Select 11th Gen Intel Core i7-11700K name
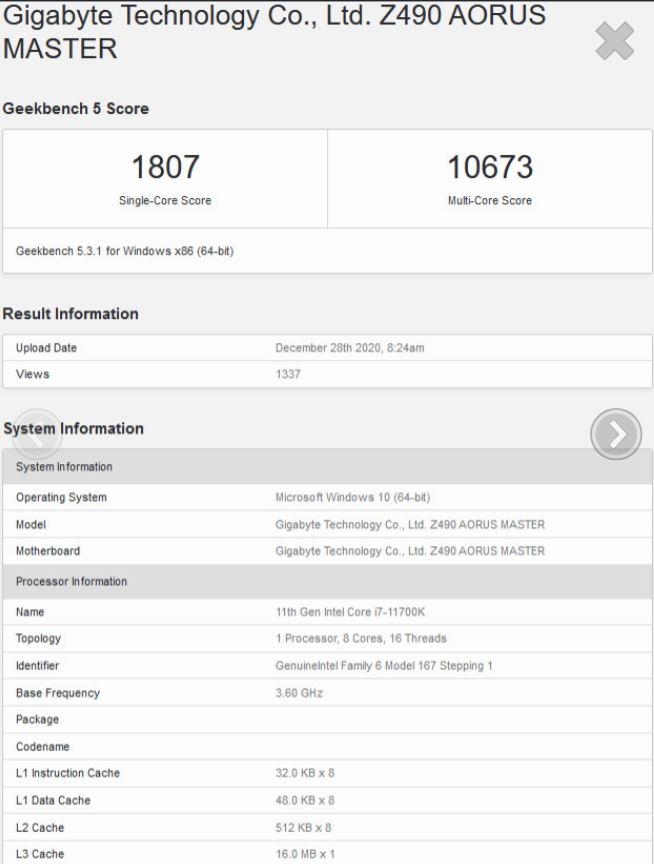The width and height of the screenshot is (654, 864). [350, 612]
